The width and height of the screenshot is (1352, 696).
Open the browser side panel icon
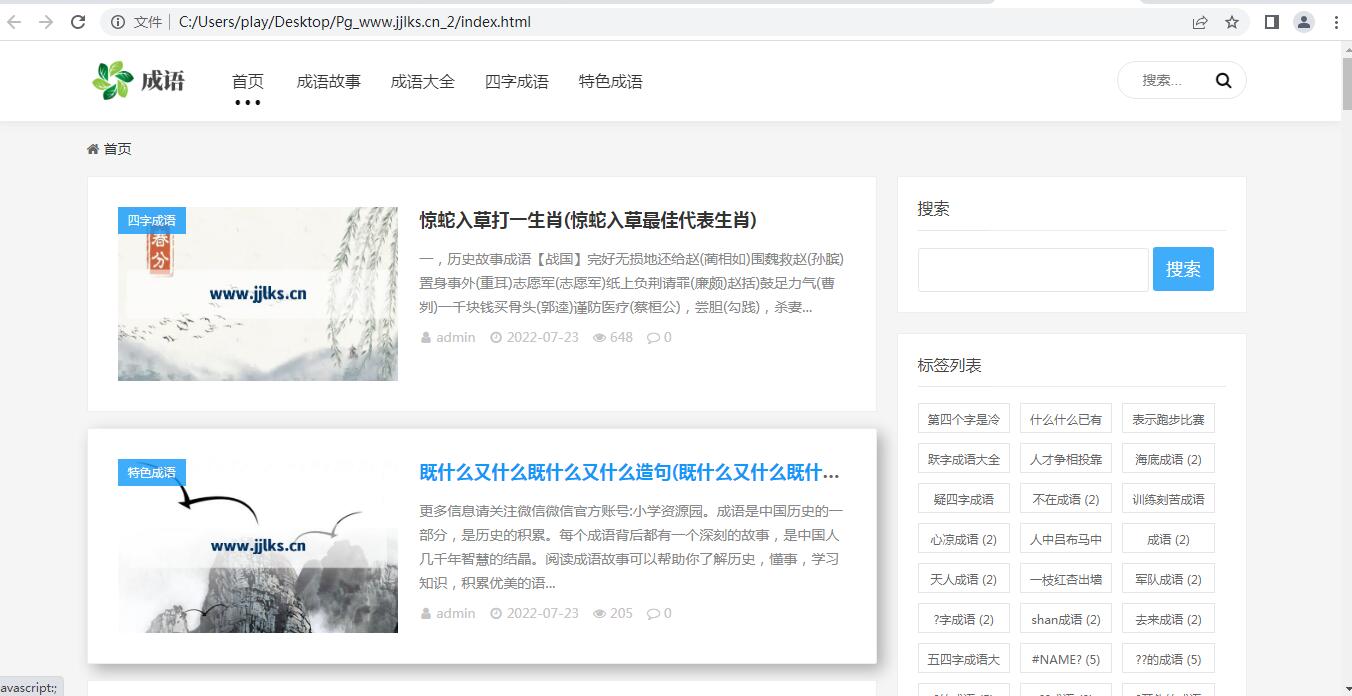pos(1272,22)
